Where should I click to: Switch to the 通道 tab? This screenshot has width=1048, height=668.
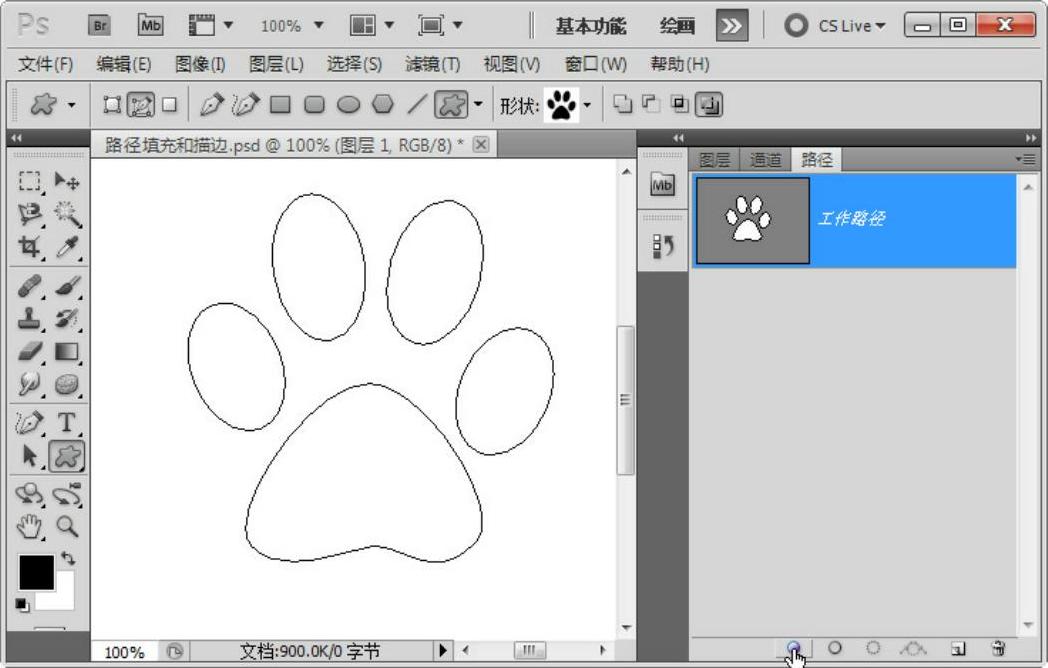pyautogui.click(x=765, y=159)
